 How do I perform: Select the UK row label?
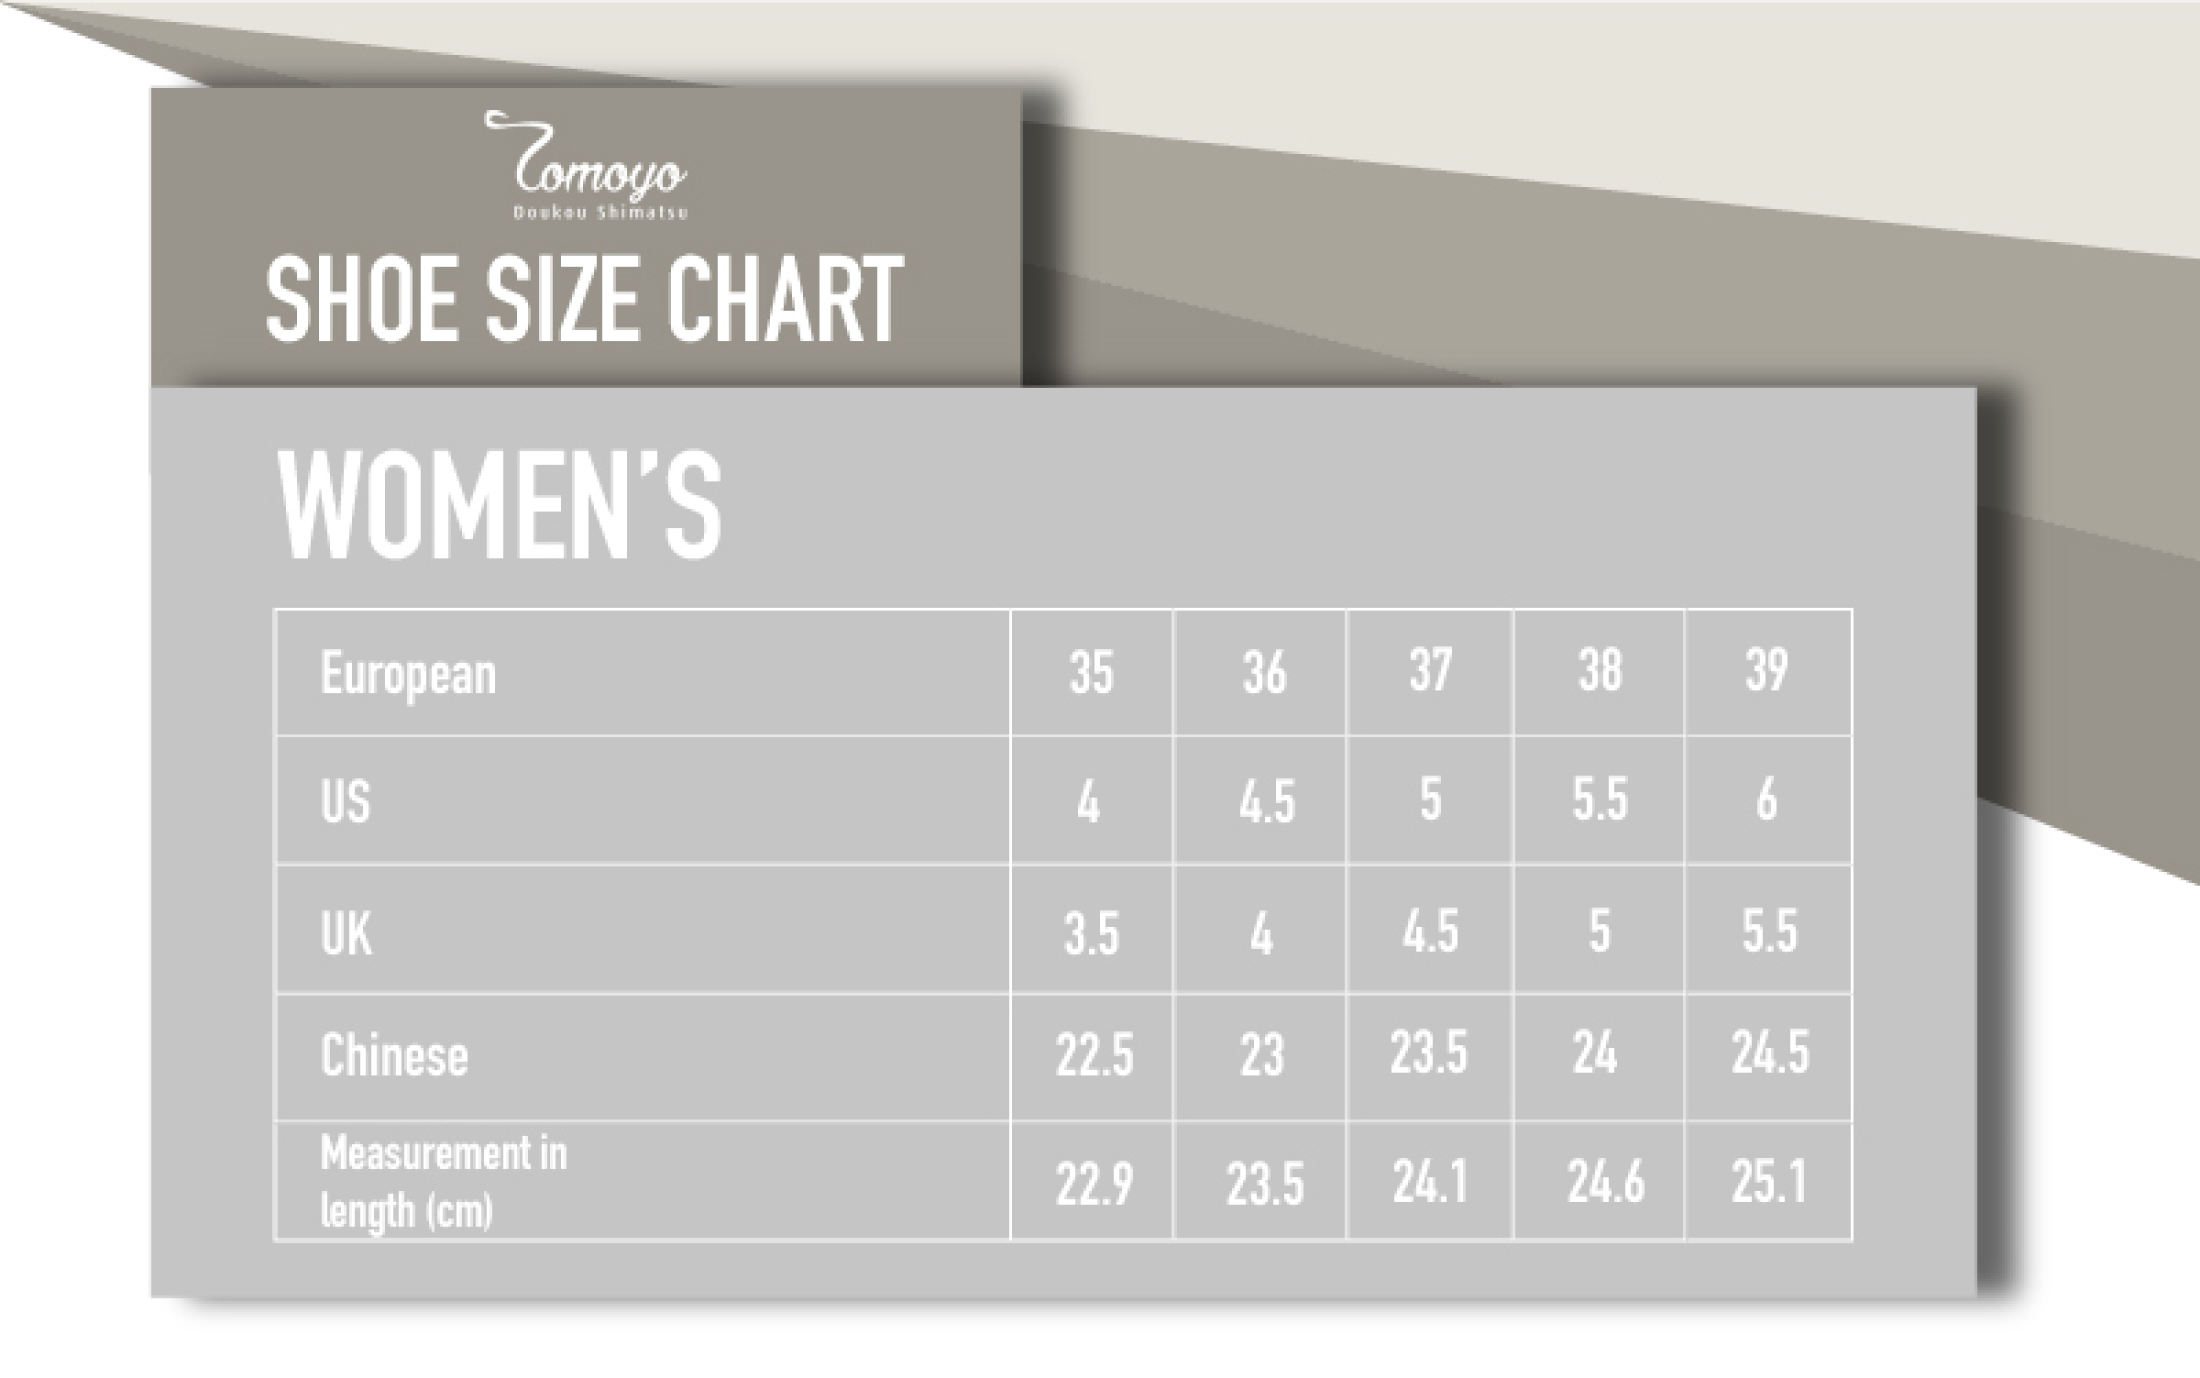pos(346,932)
